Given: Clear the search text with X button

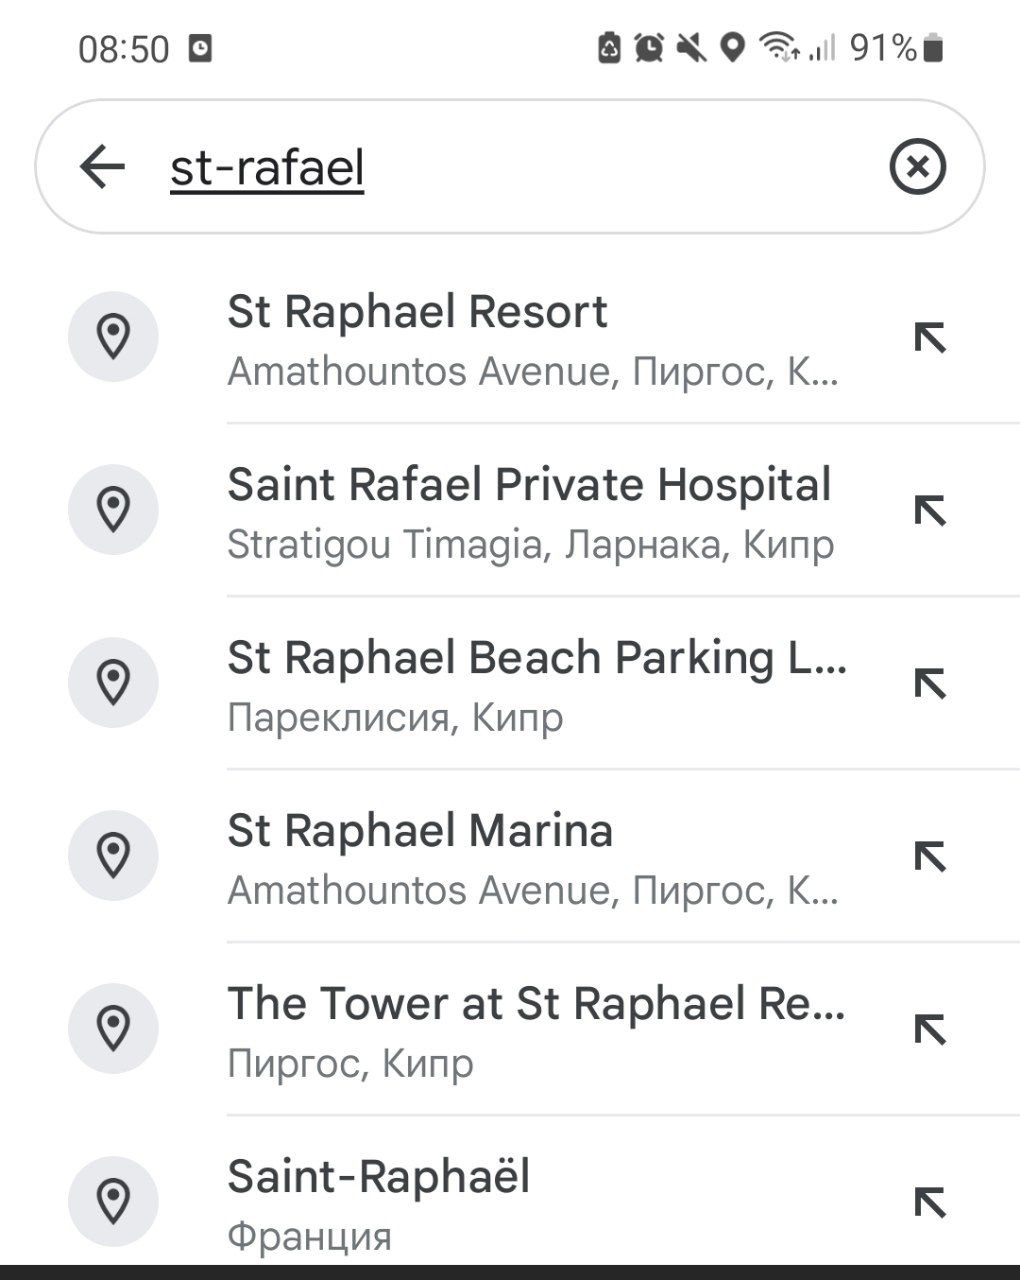Looking at the screenshot, I should 917,167.
